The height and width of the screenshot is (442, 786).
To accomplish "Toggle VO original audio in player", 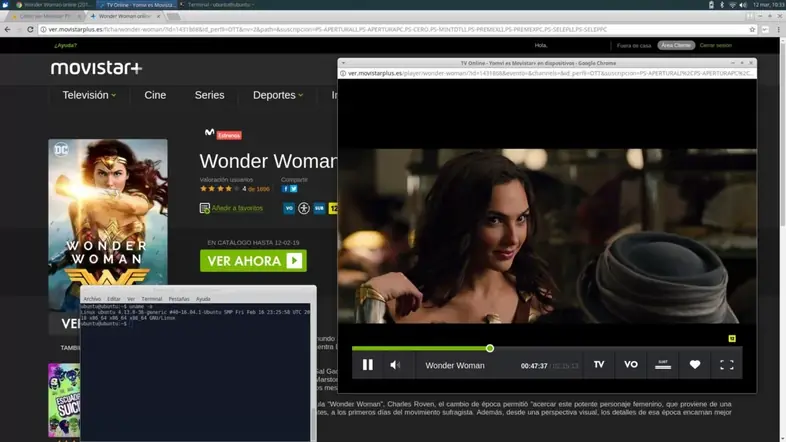I will pyautogui.click(x=631, y=364).
